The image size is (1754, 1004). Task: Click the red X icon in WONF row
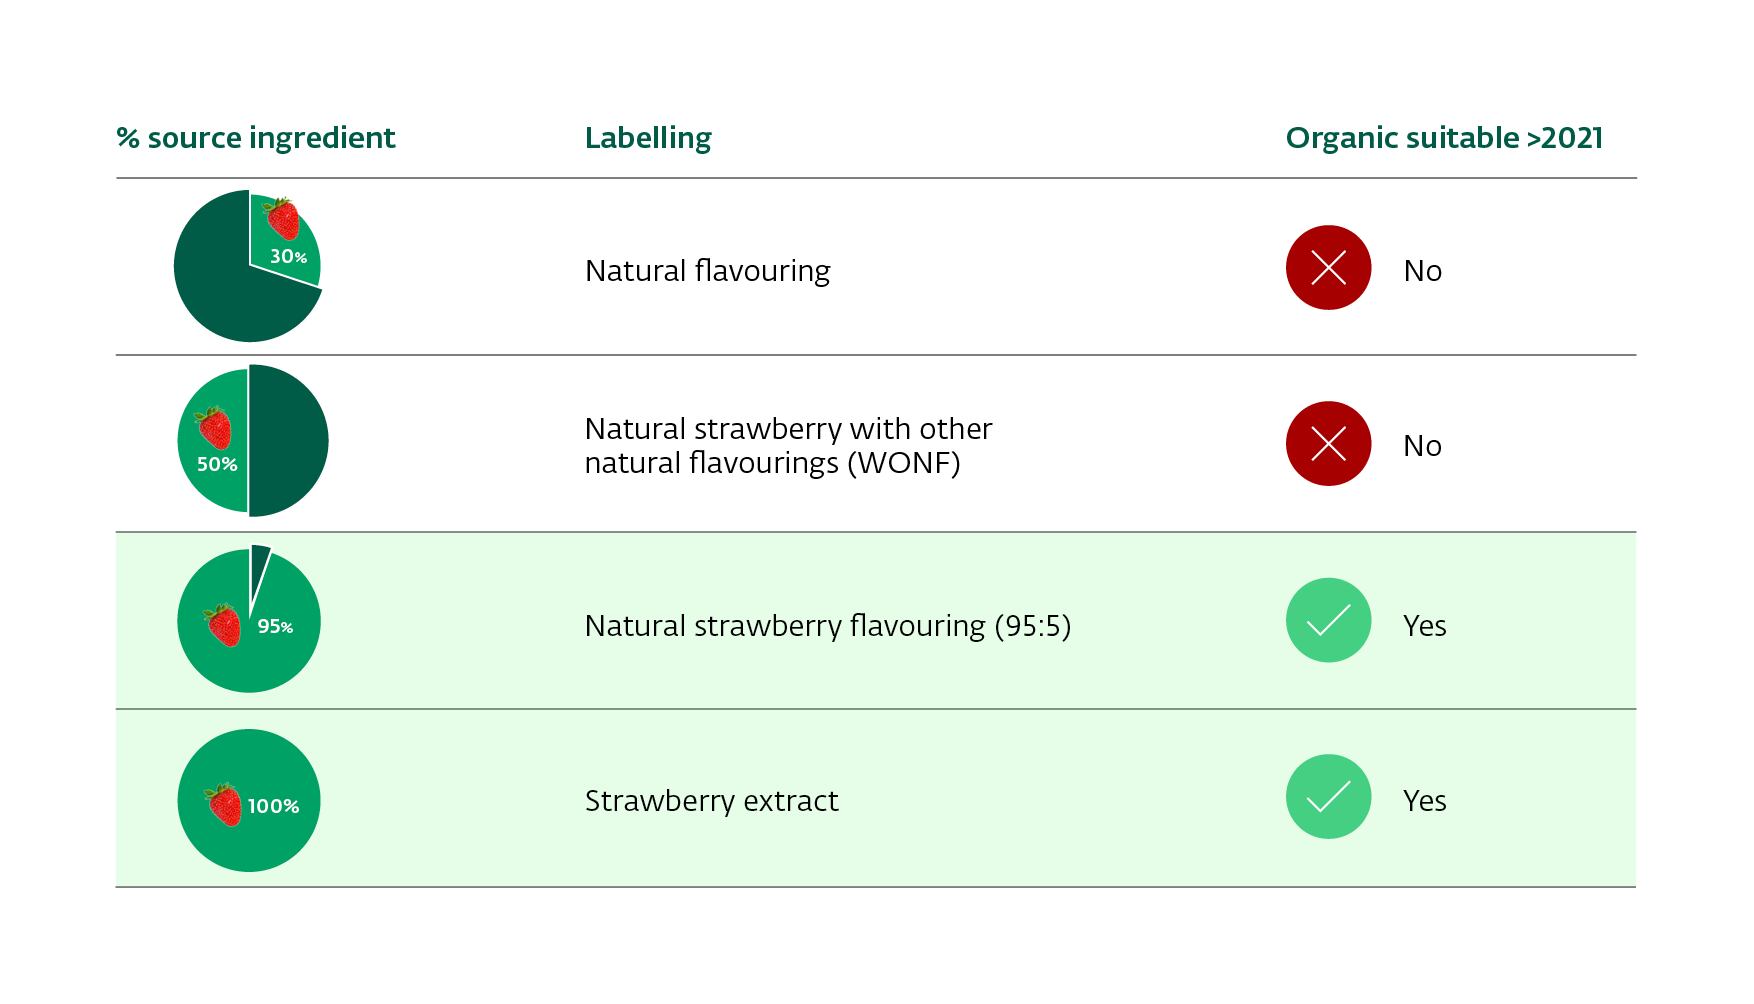click(x=1327, y=444)
